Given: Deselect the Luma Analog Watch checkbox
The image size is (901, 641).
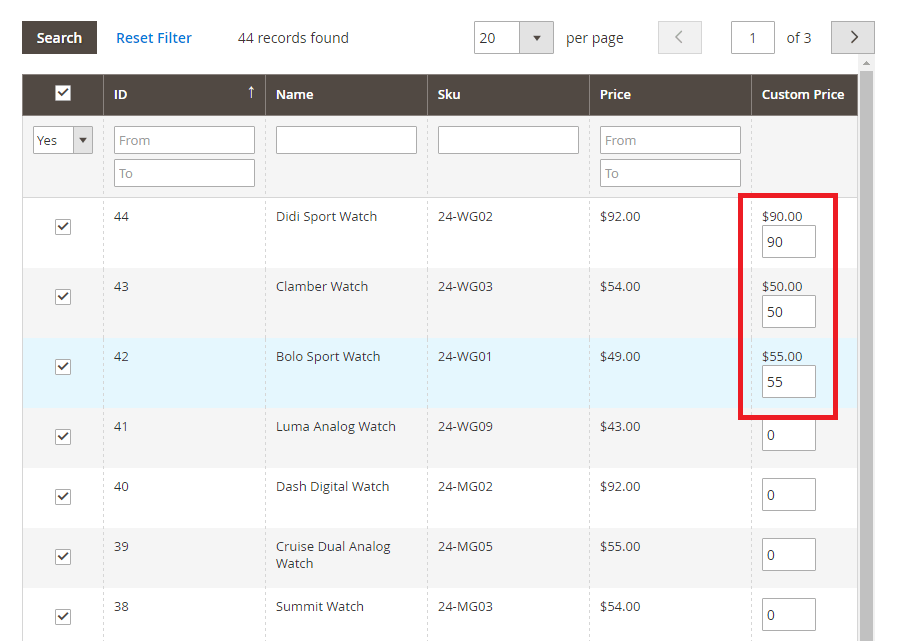Looking at the screenshot, I should click(63, 437).
